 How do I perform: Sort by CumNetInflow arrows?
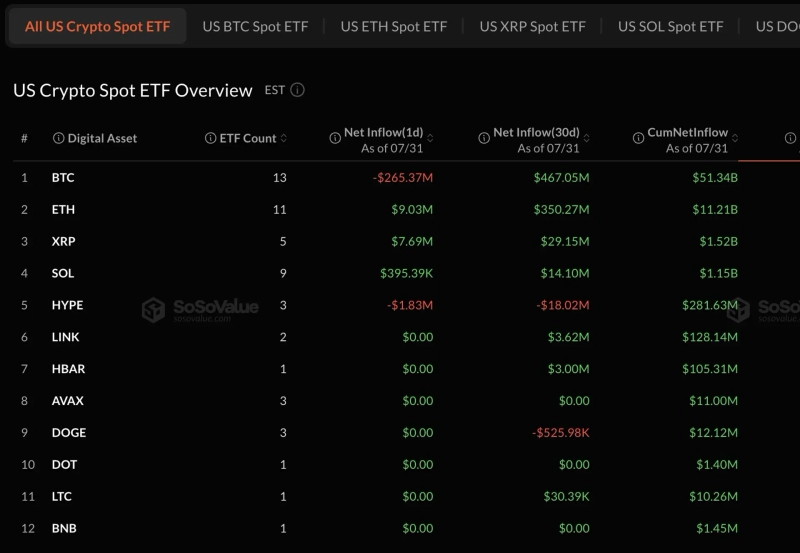click(735, 138)
